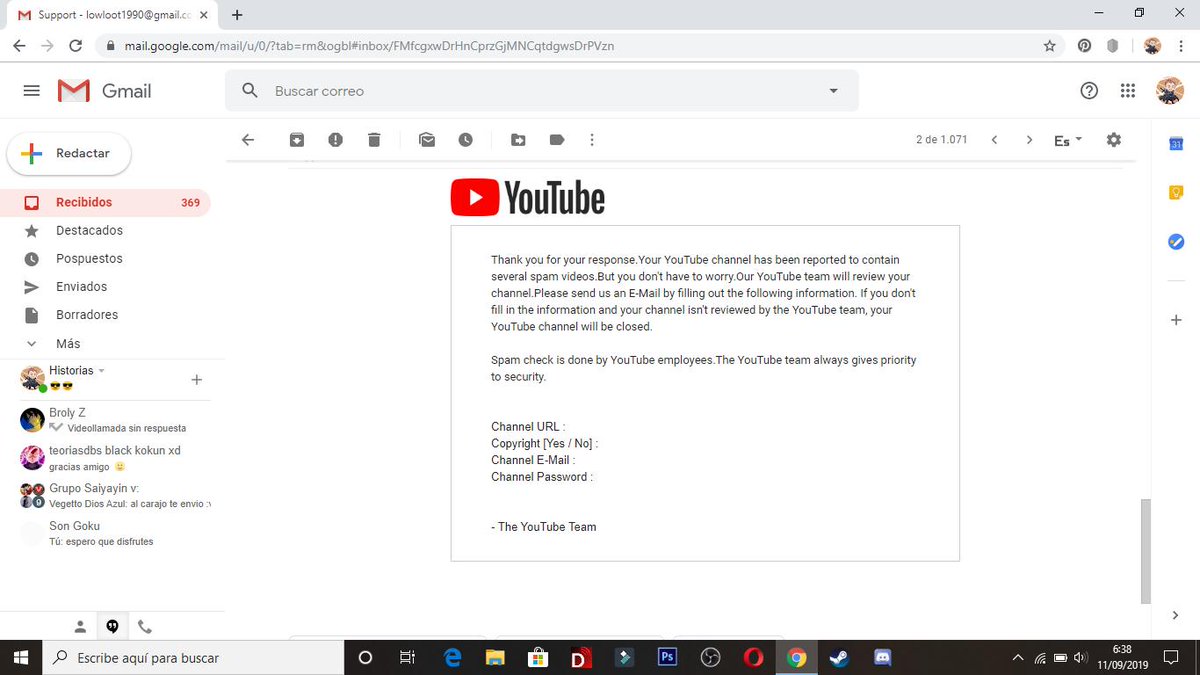Click the email vertical scrollbar
This screenshot has width=1200, height=675.
click(1147, 551)
